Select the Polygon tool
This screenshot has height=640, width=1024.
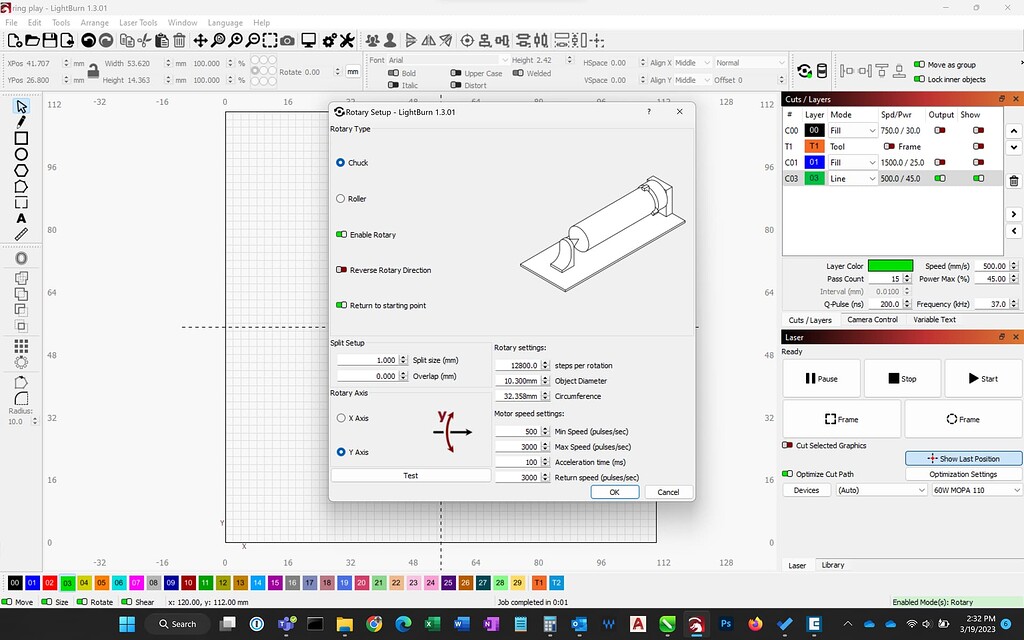[22, 171]
